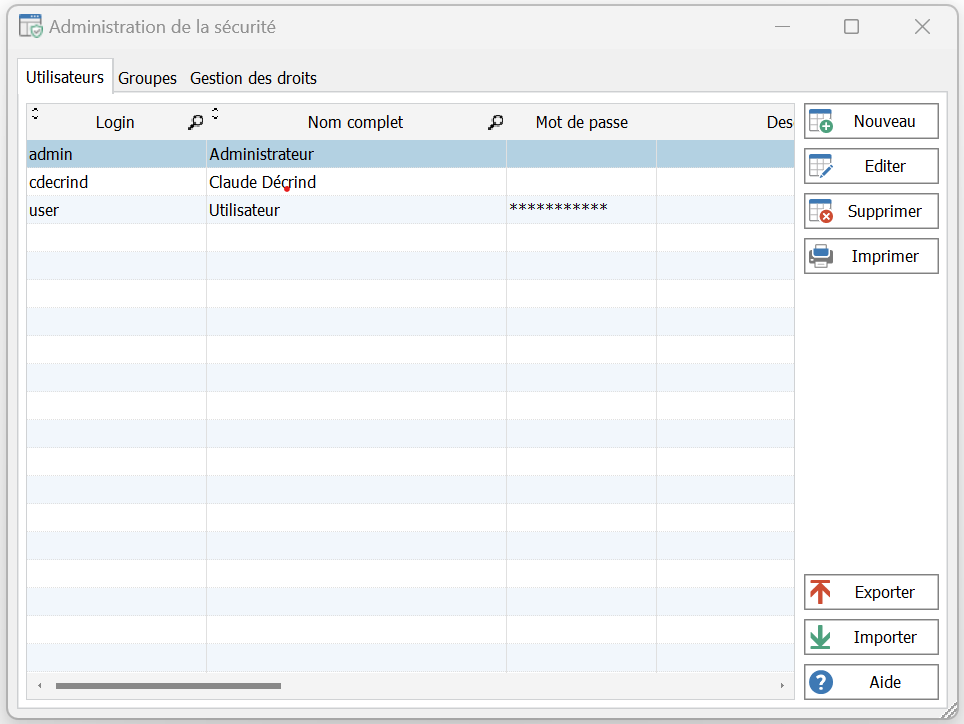Viewport: 964px width, 724px height.
Task: Switch to the Groupes tab
Action: (x=147, y=78)
